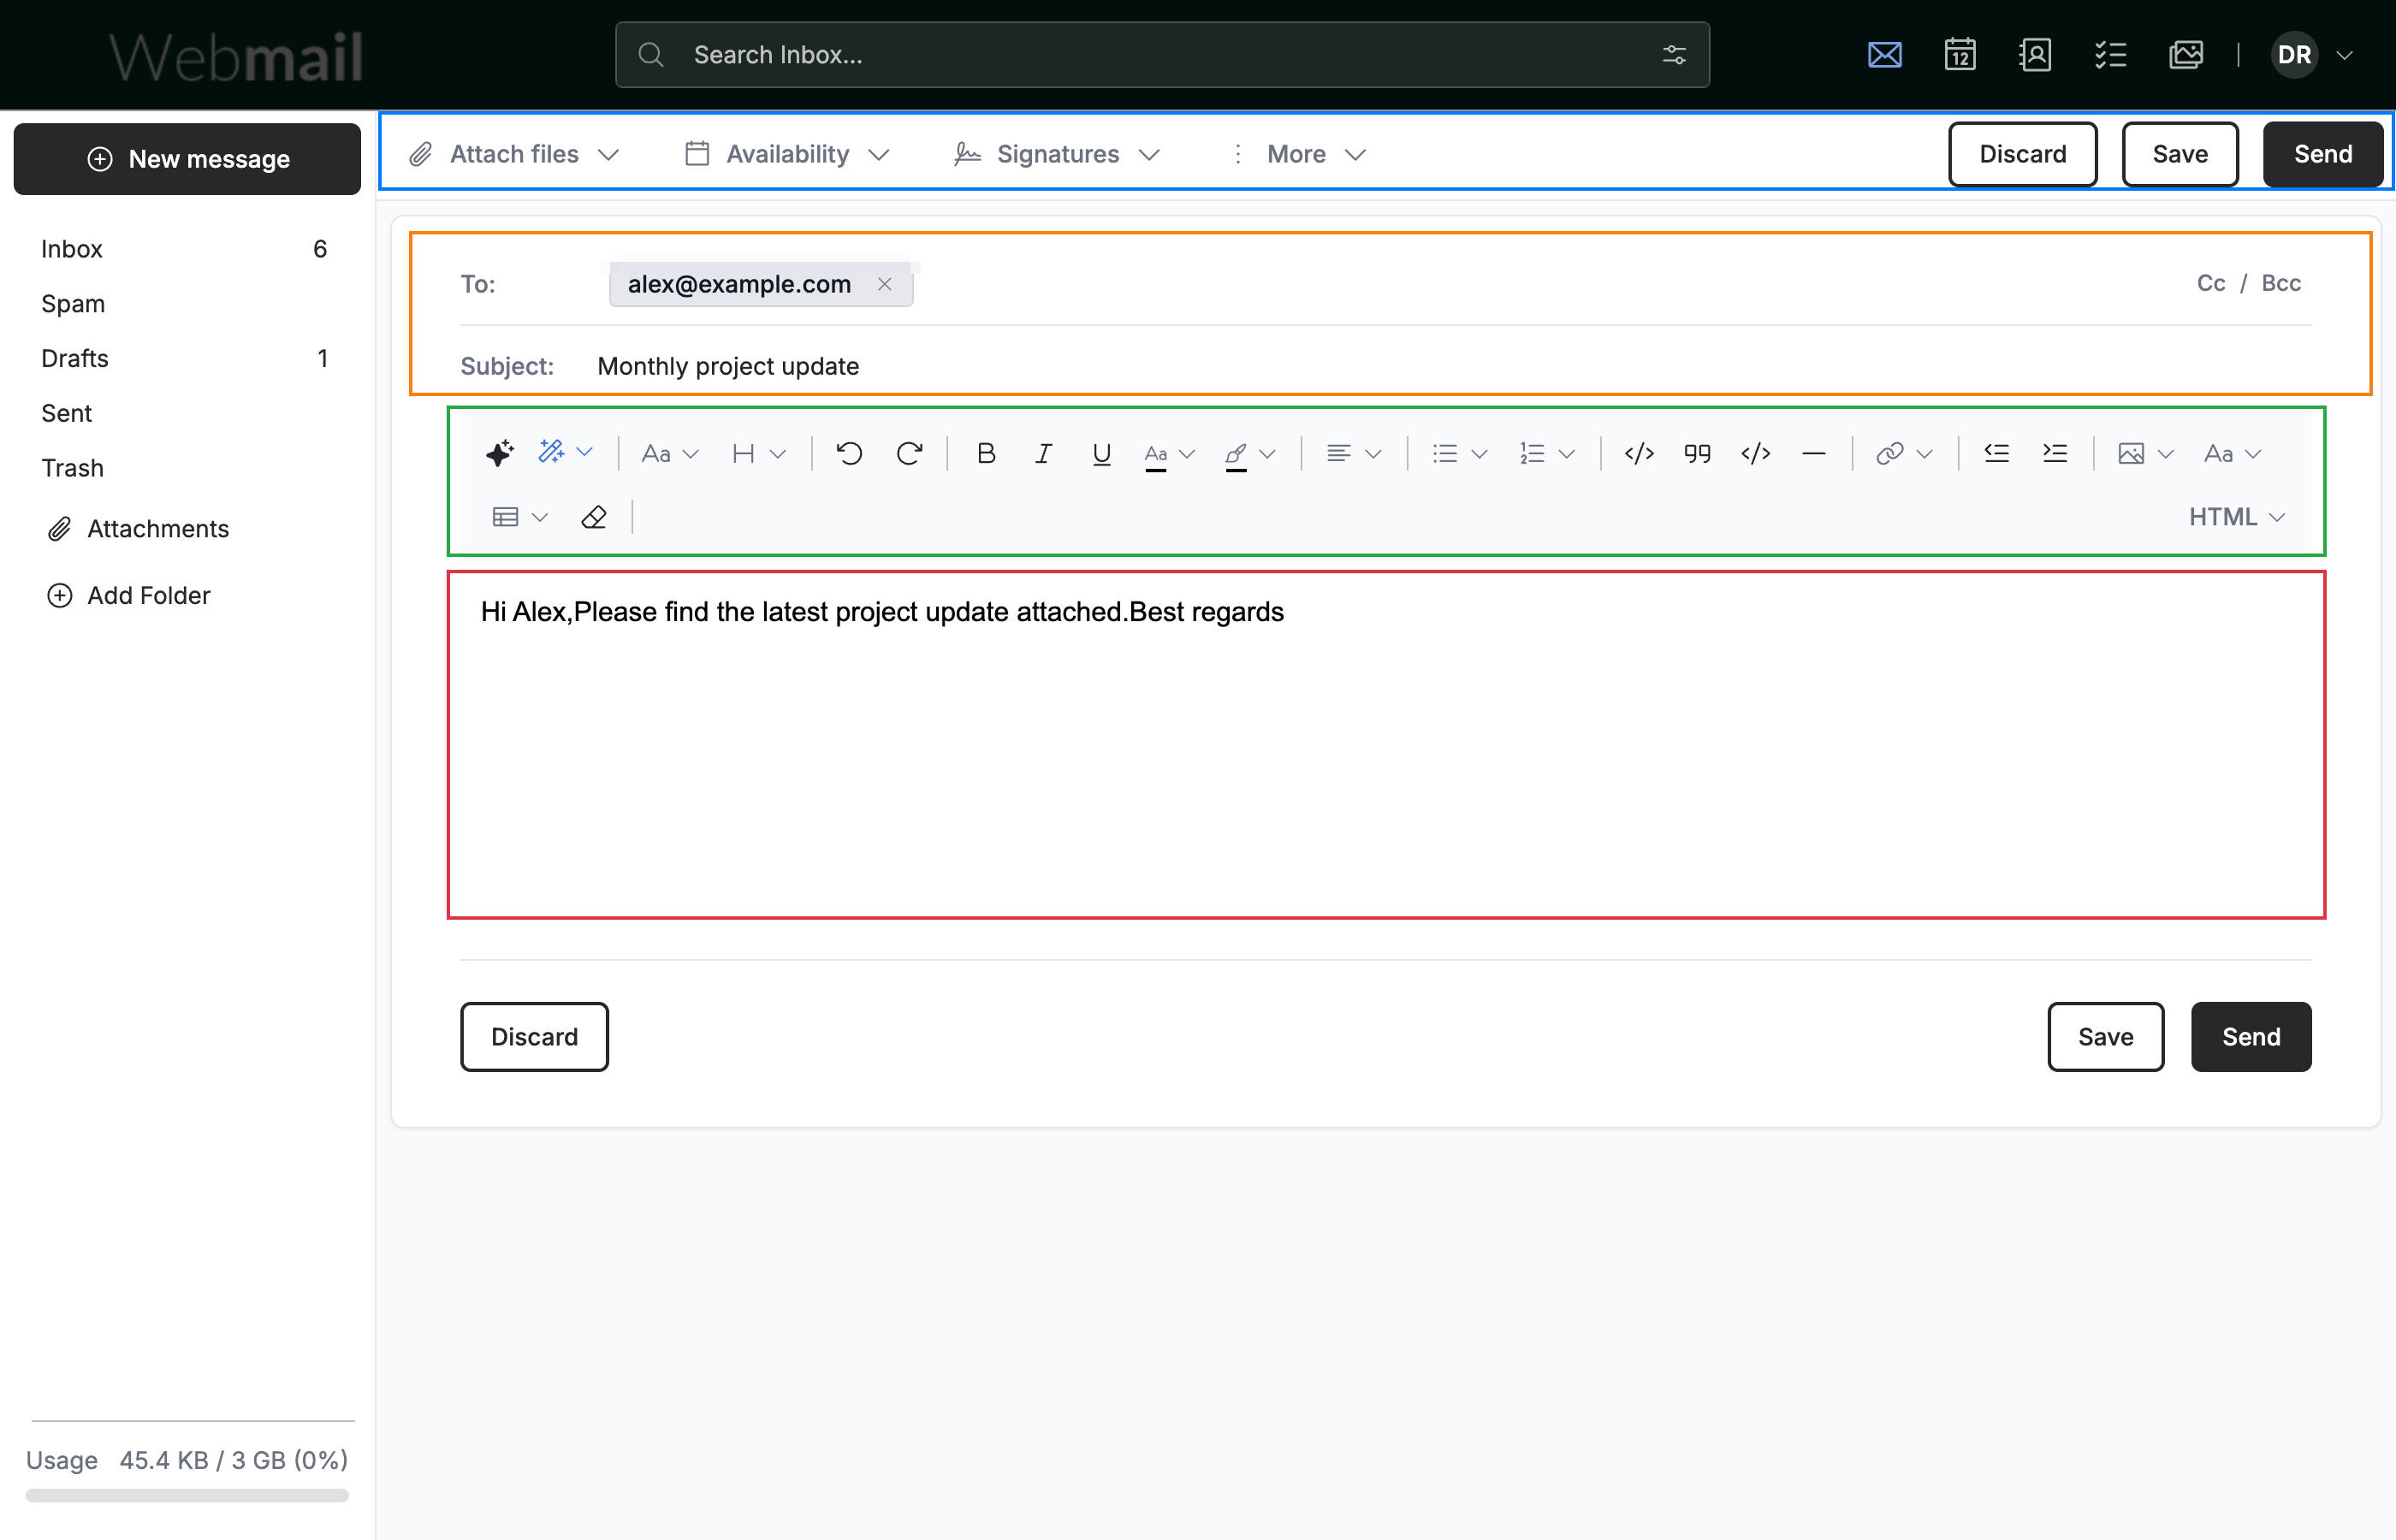Click the insert table icon
The image size is (2396, 1540).
pyautogui.click(x=505, y=517)
